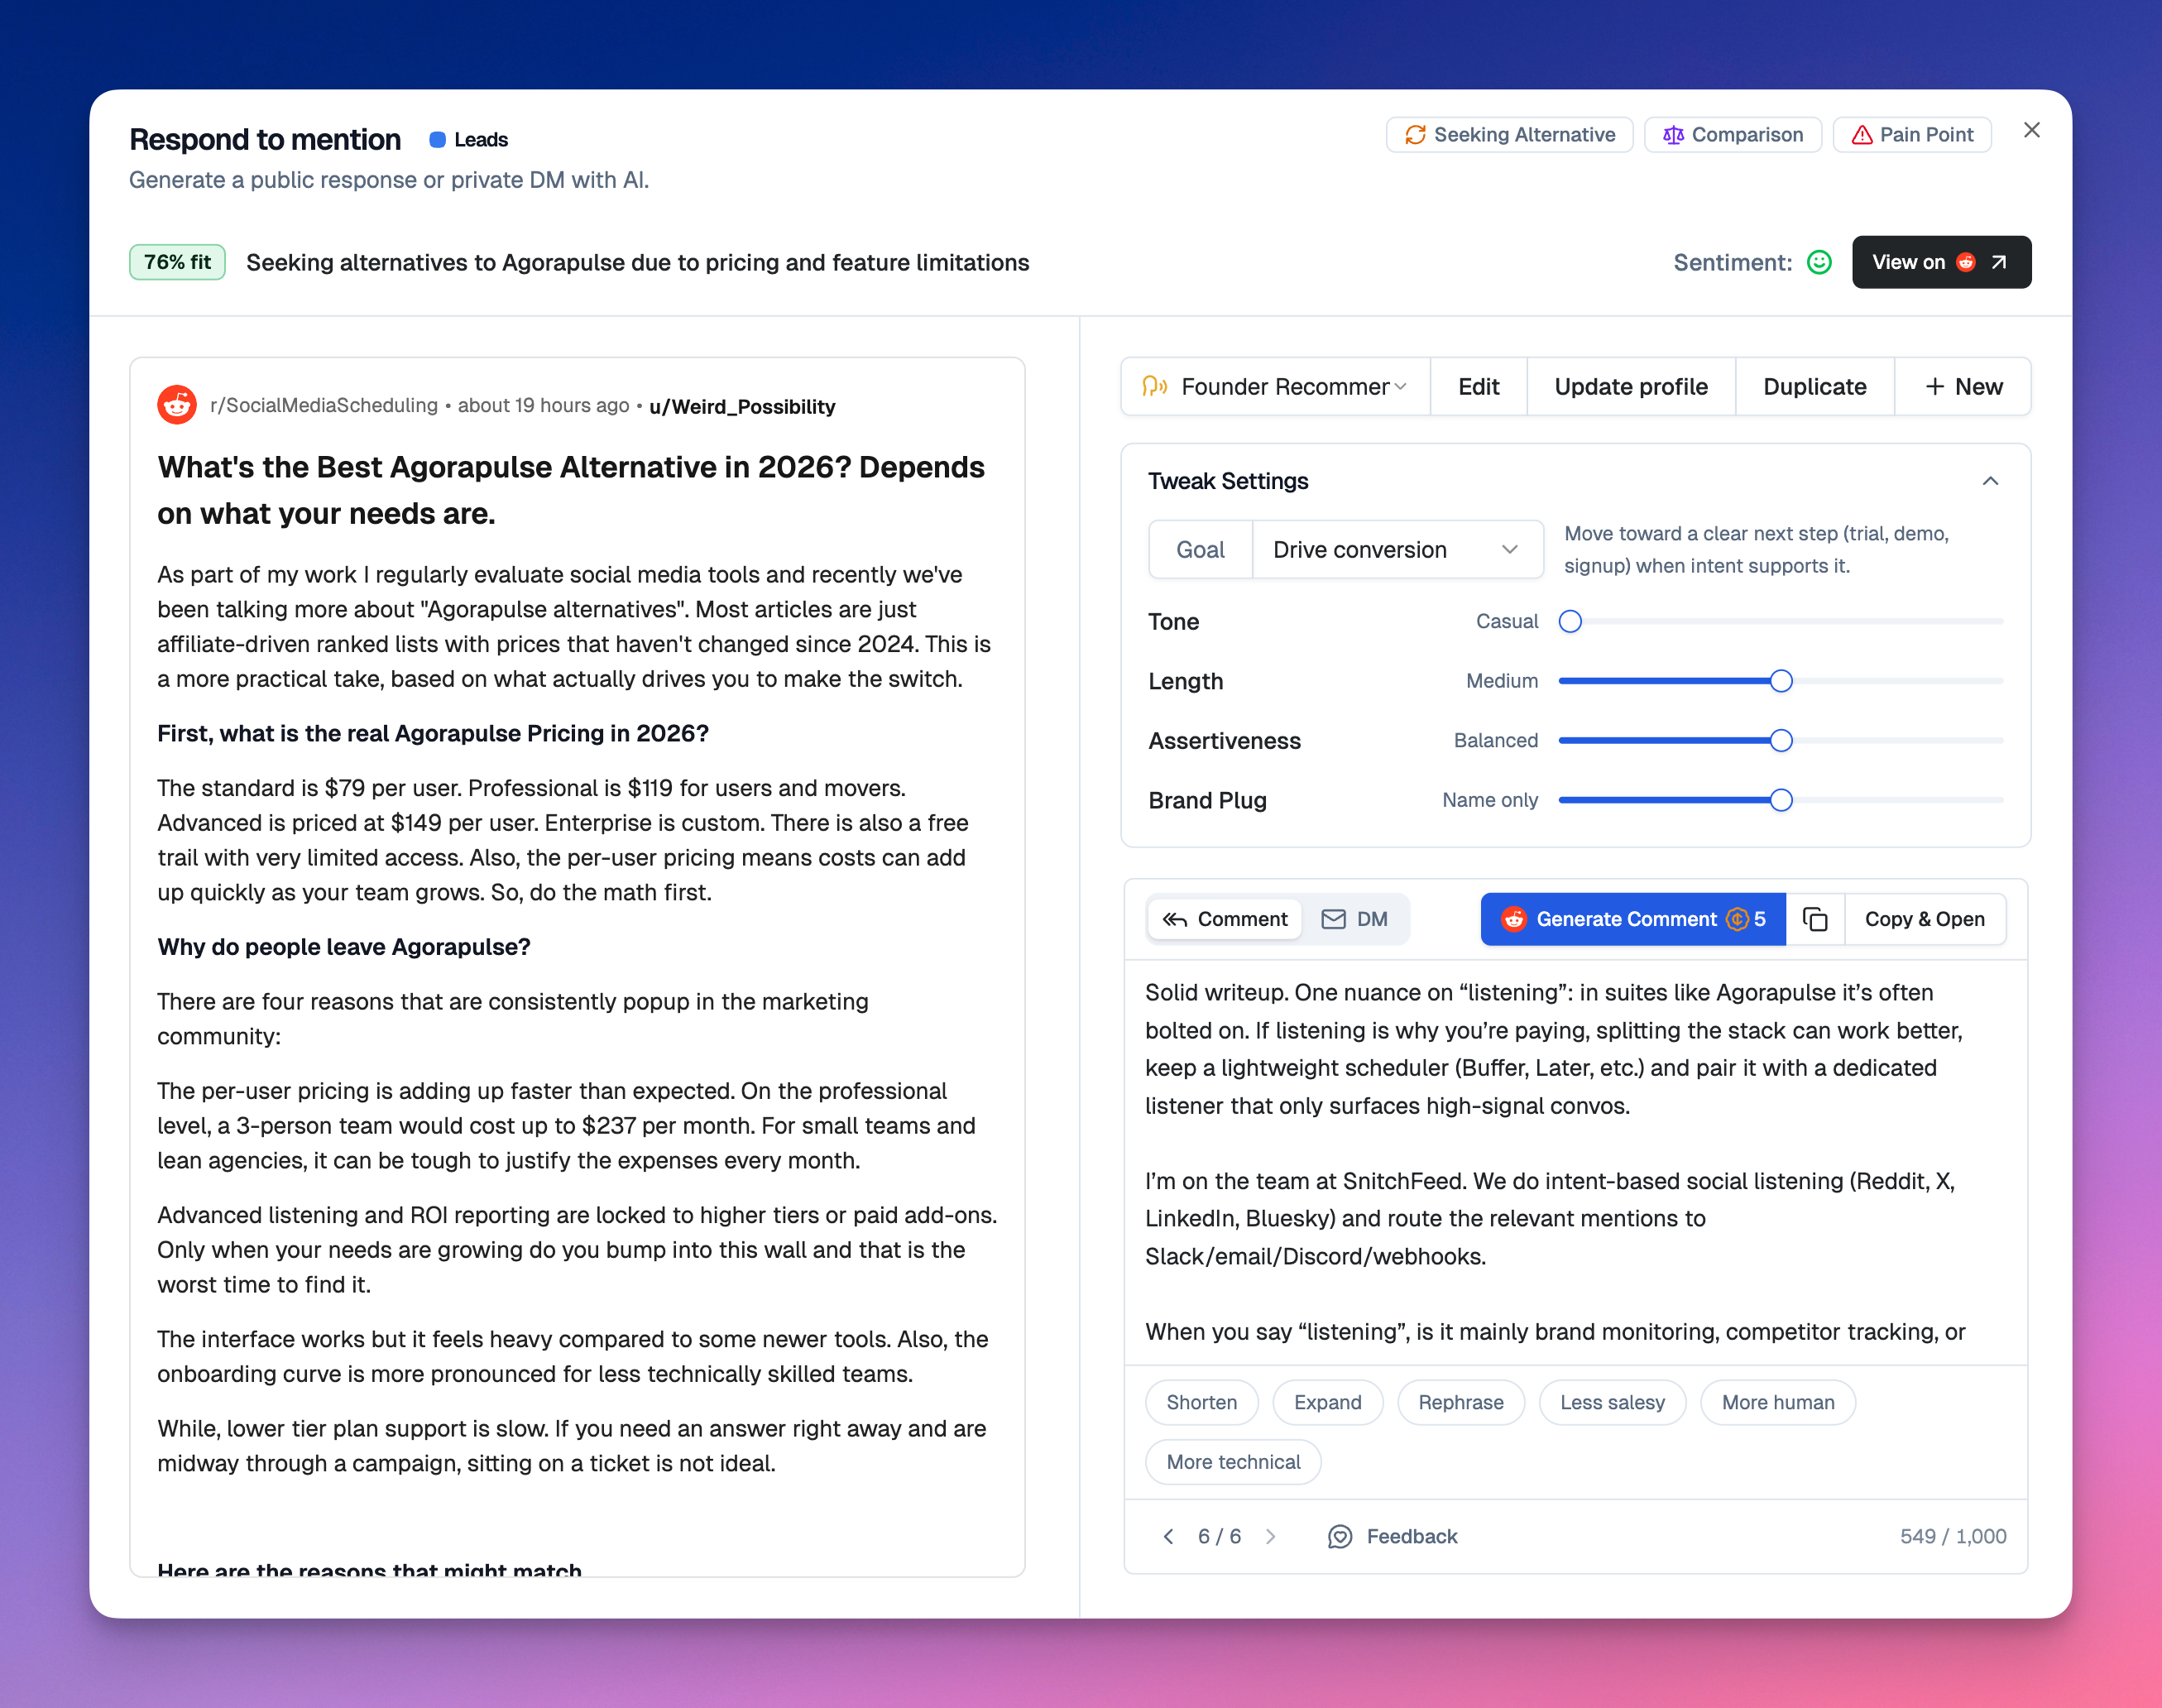Image resolution: width=2162 pixels, height=1708 pixels.
Task: Click the 'Seeking alternatives to Agorapulse' summary text
Action: click(637, 262)
